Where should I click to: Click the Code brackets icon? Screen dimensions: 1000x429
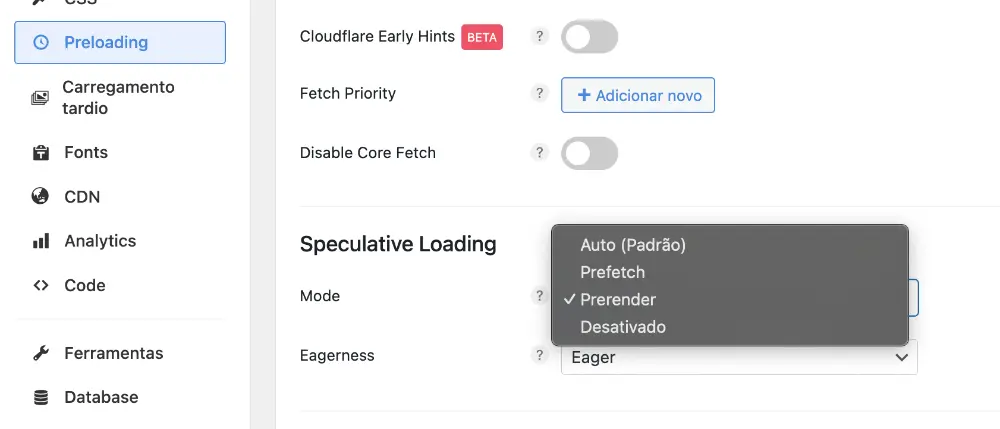tap(41, 285)
